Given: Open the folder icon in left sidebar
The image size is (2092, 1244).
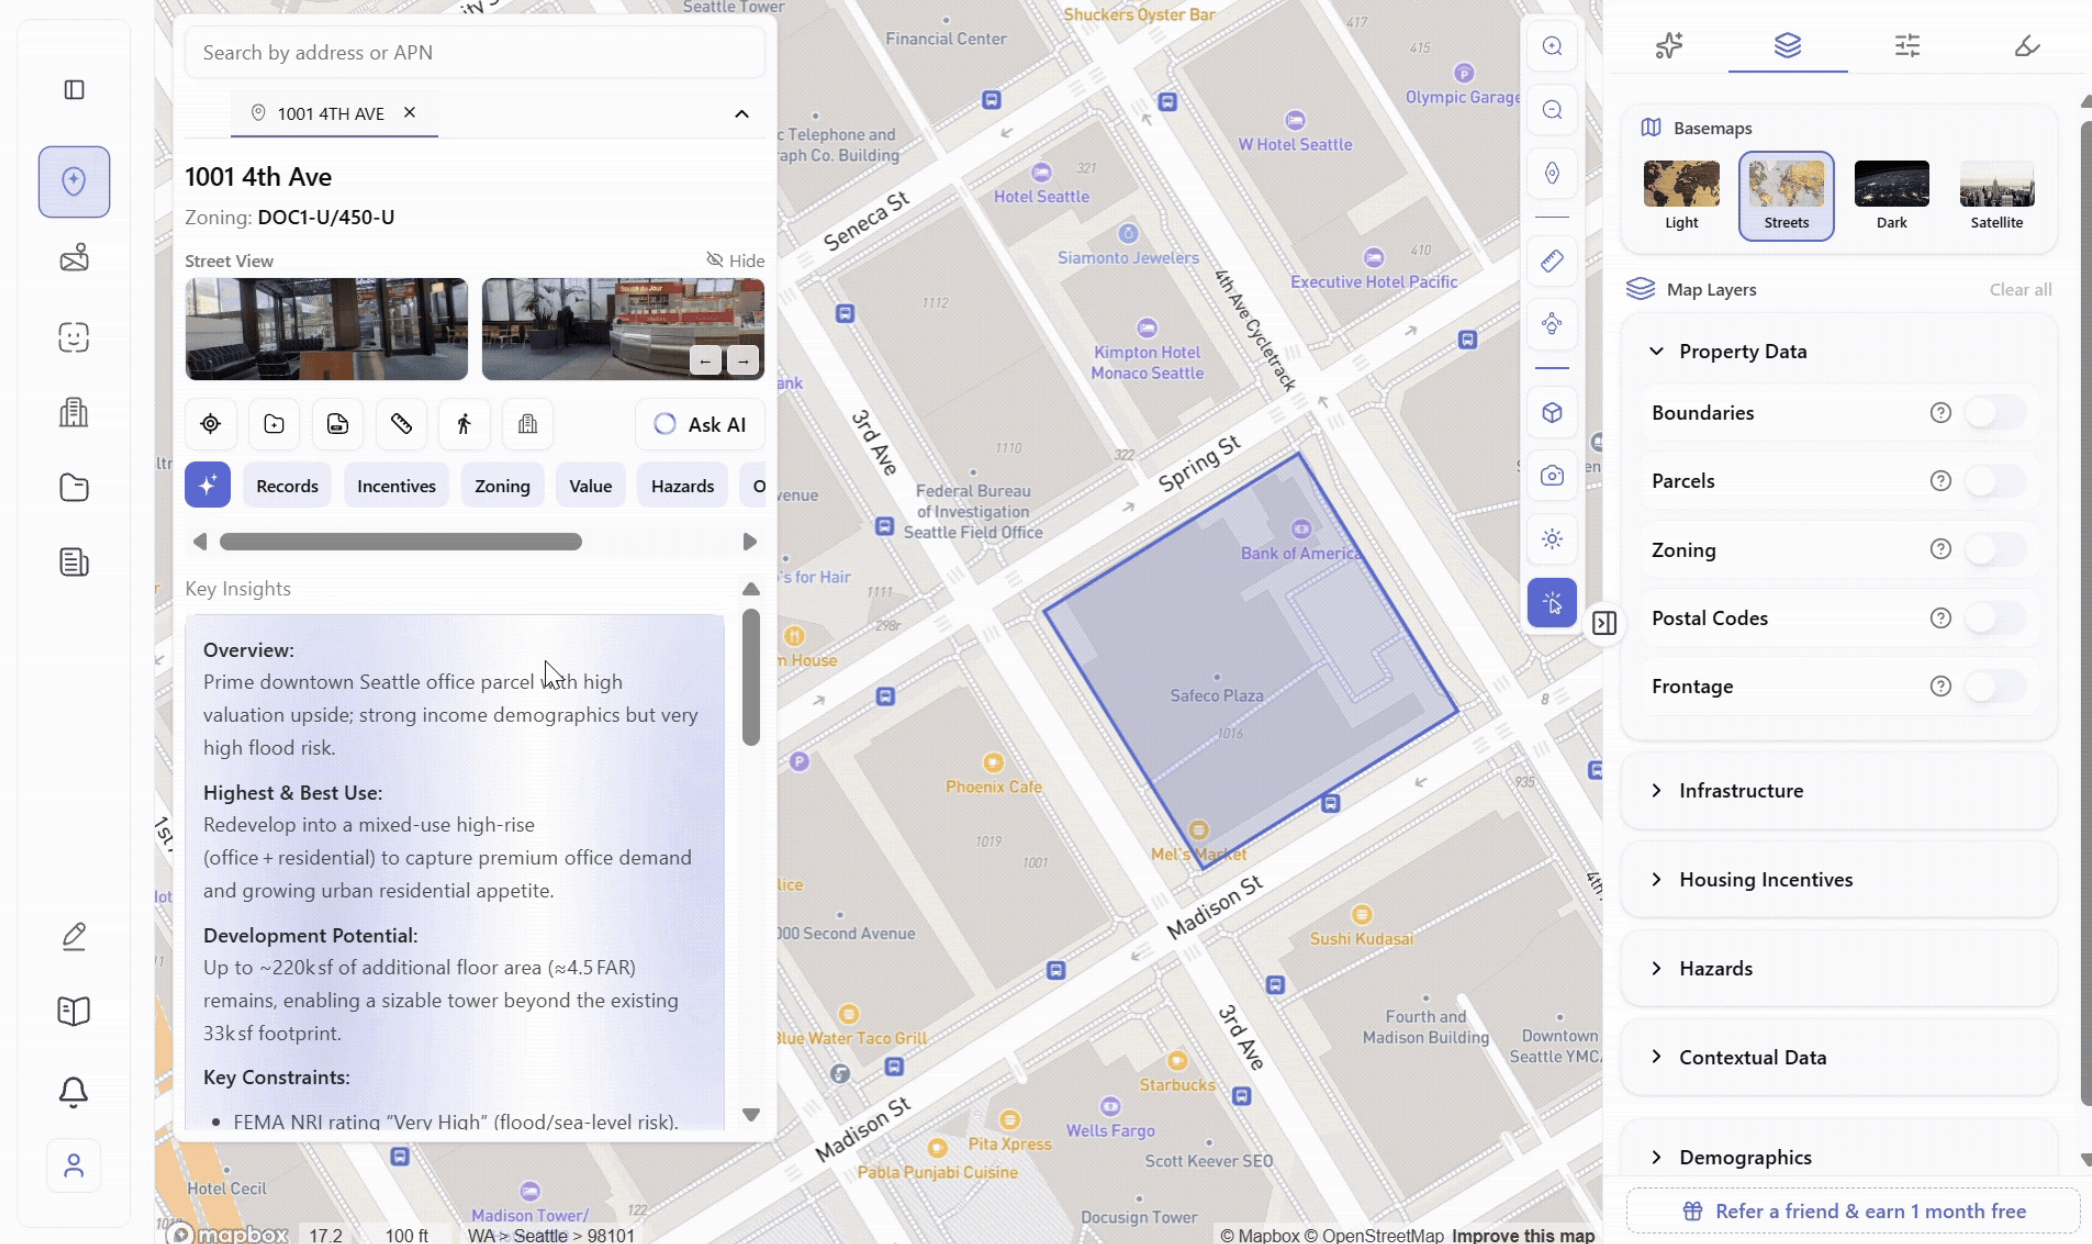Looking at the screenshot, I should [74, 487].
